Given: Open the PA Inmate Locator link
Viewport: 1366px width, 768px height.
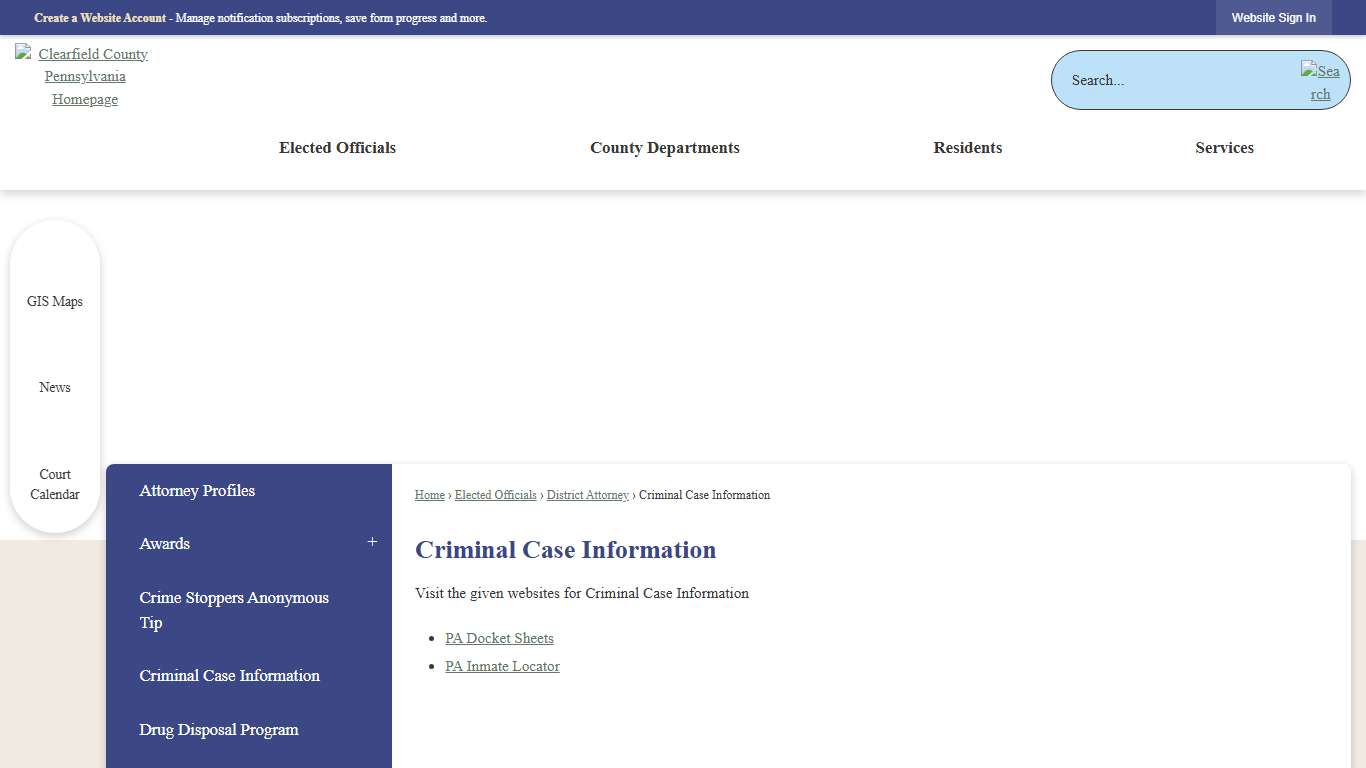Looking at the screenshot, I should tap(502, 666).
